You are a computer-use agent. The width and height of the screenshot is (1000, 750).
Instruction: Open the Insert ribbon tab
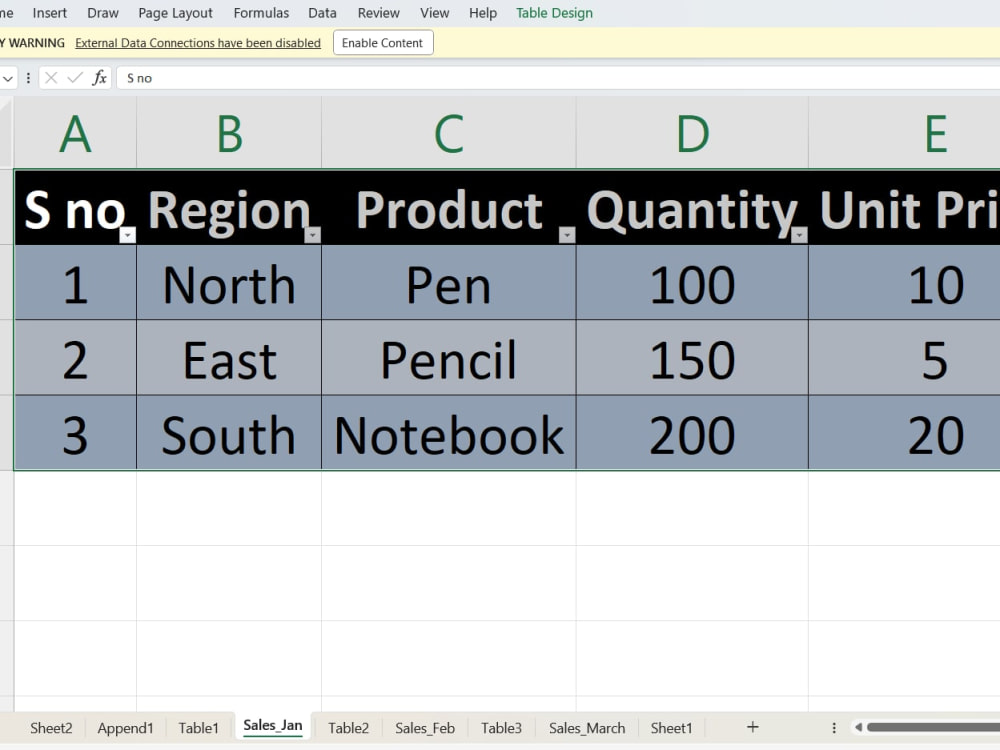pyautogui.click(x=50, y=13)
